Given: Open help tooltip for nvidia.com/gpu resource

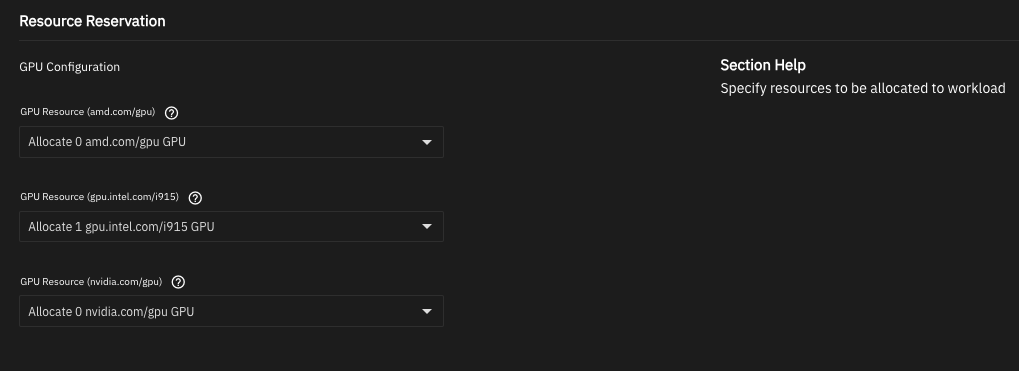Looking at the screenshot, I should (178, 283).
